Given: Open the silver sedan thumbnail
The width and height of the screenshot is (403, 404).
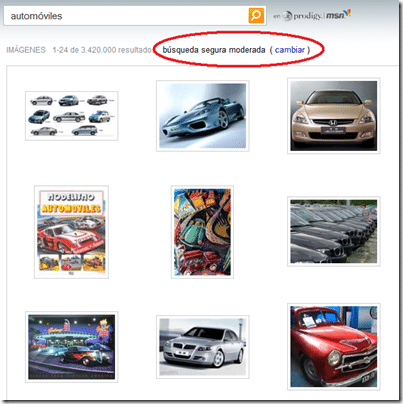Looking at the screenshot, I should tap(203, 347).
